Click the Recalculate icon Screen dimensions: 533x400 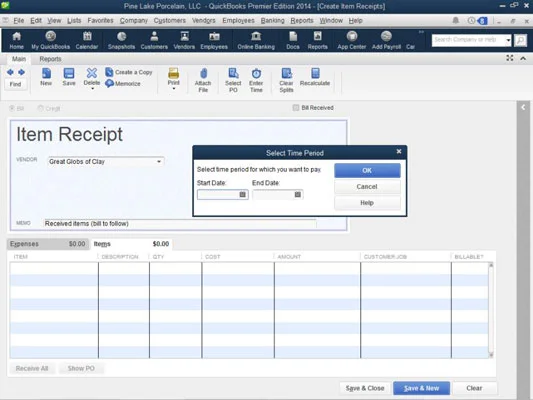click(x=315, y=77)
